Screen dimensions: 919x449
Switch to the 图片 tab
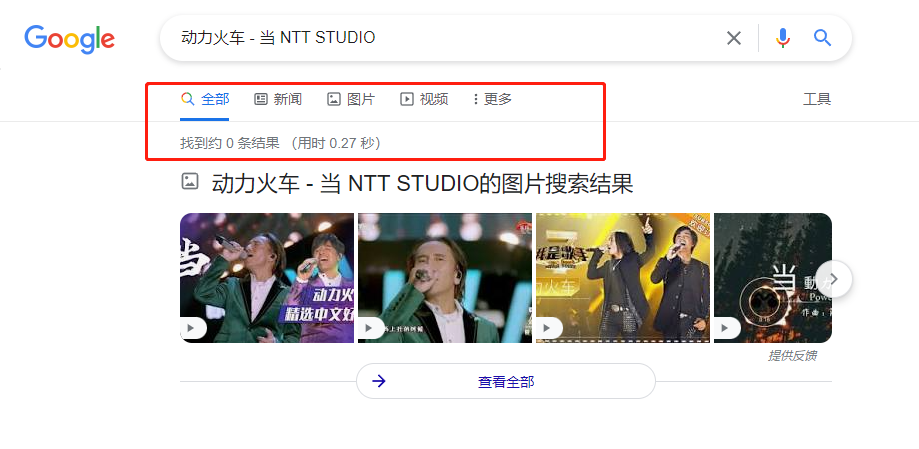pos(350,99)
